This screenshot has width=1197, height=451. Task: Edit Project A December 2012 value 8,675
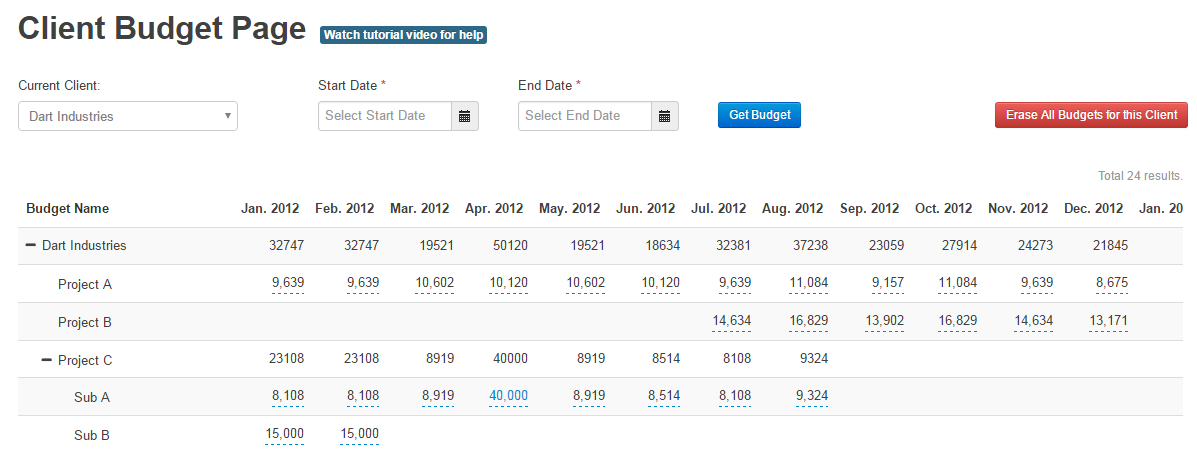[1112, 283]
